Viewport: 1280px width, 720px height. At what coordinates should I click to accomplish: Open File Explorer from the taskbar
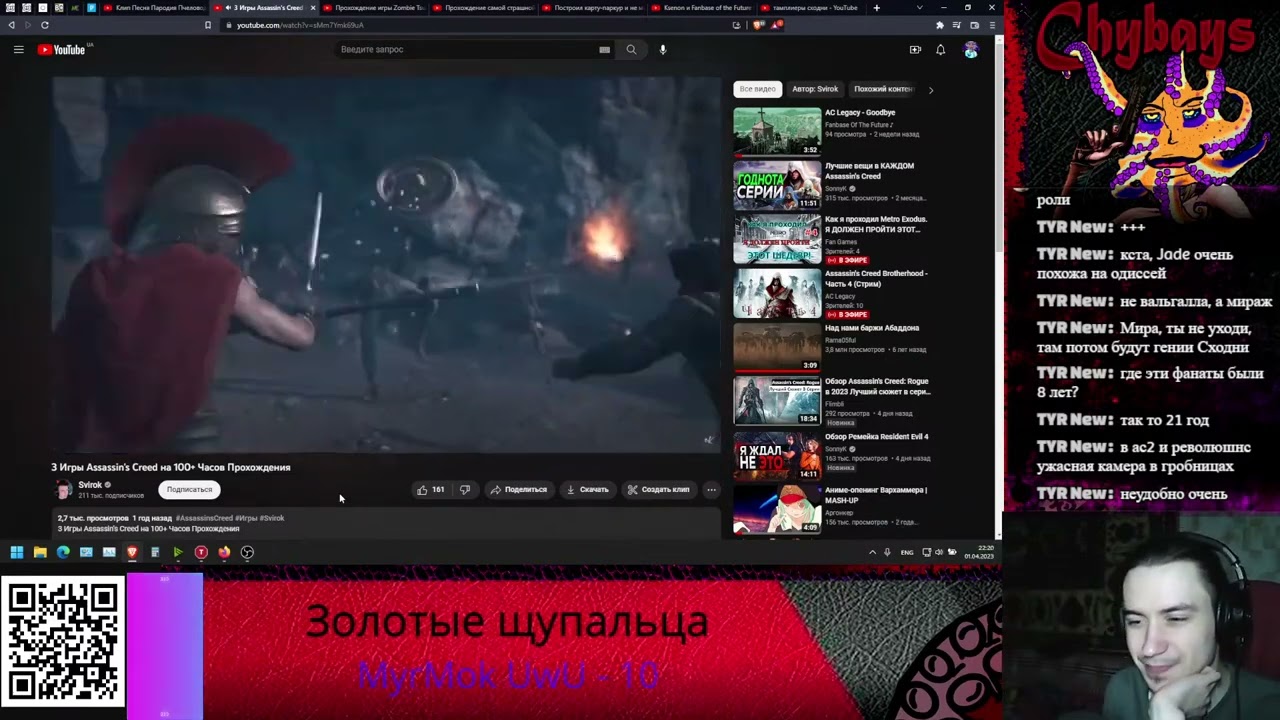point(40,552)
